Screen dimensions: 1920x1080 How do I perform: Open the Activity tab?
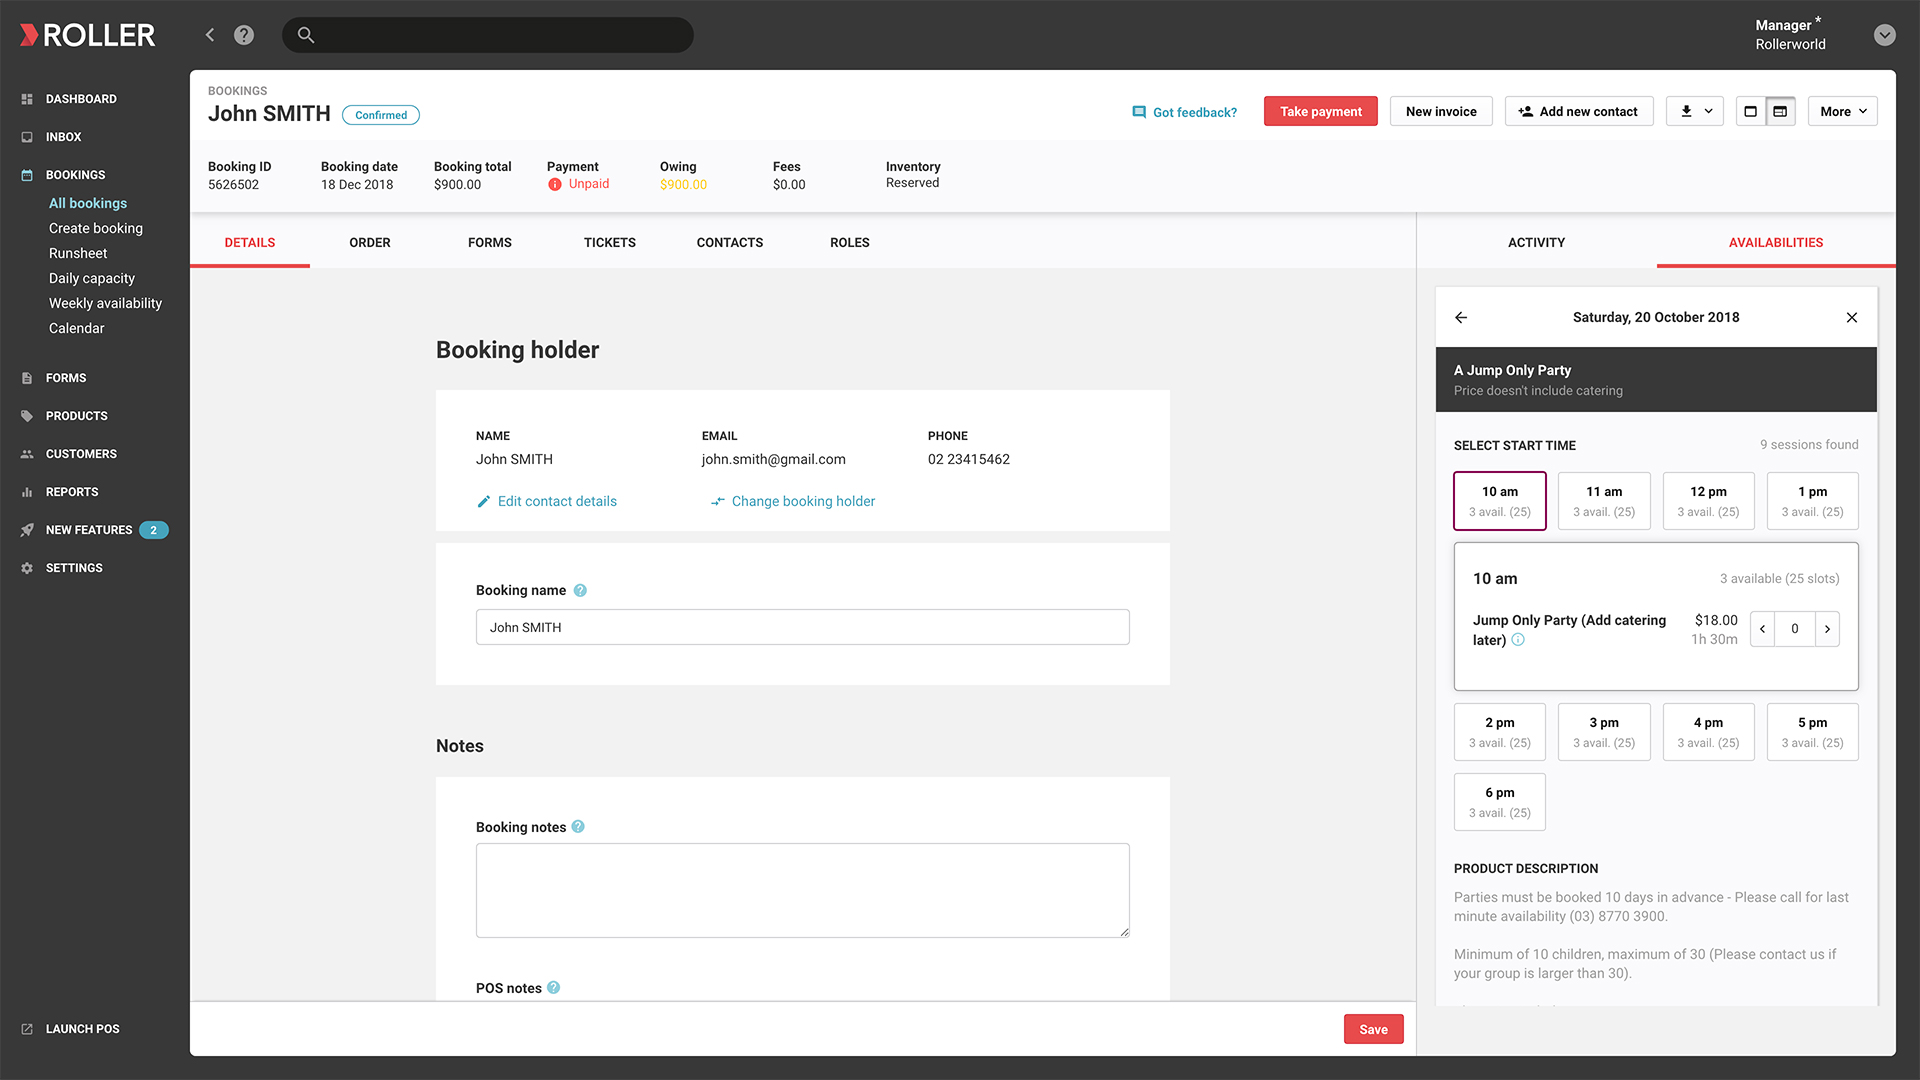point(1536,242)
